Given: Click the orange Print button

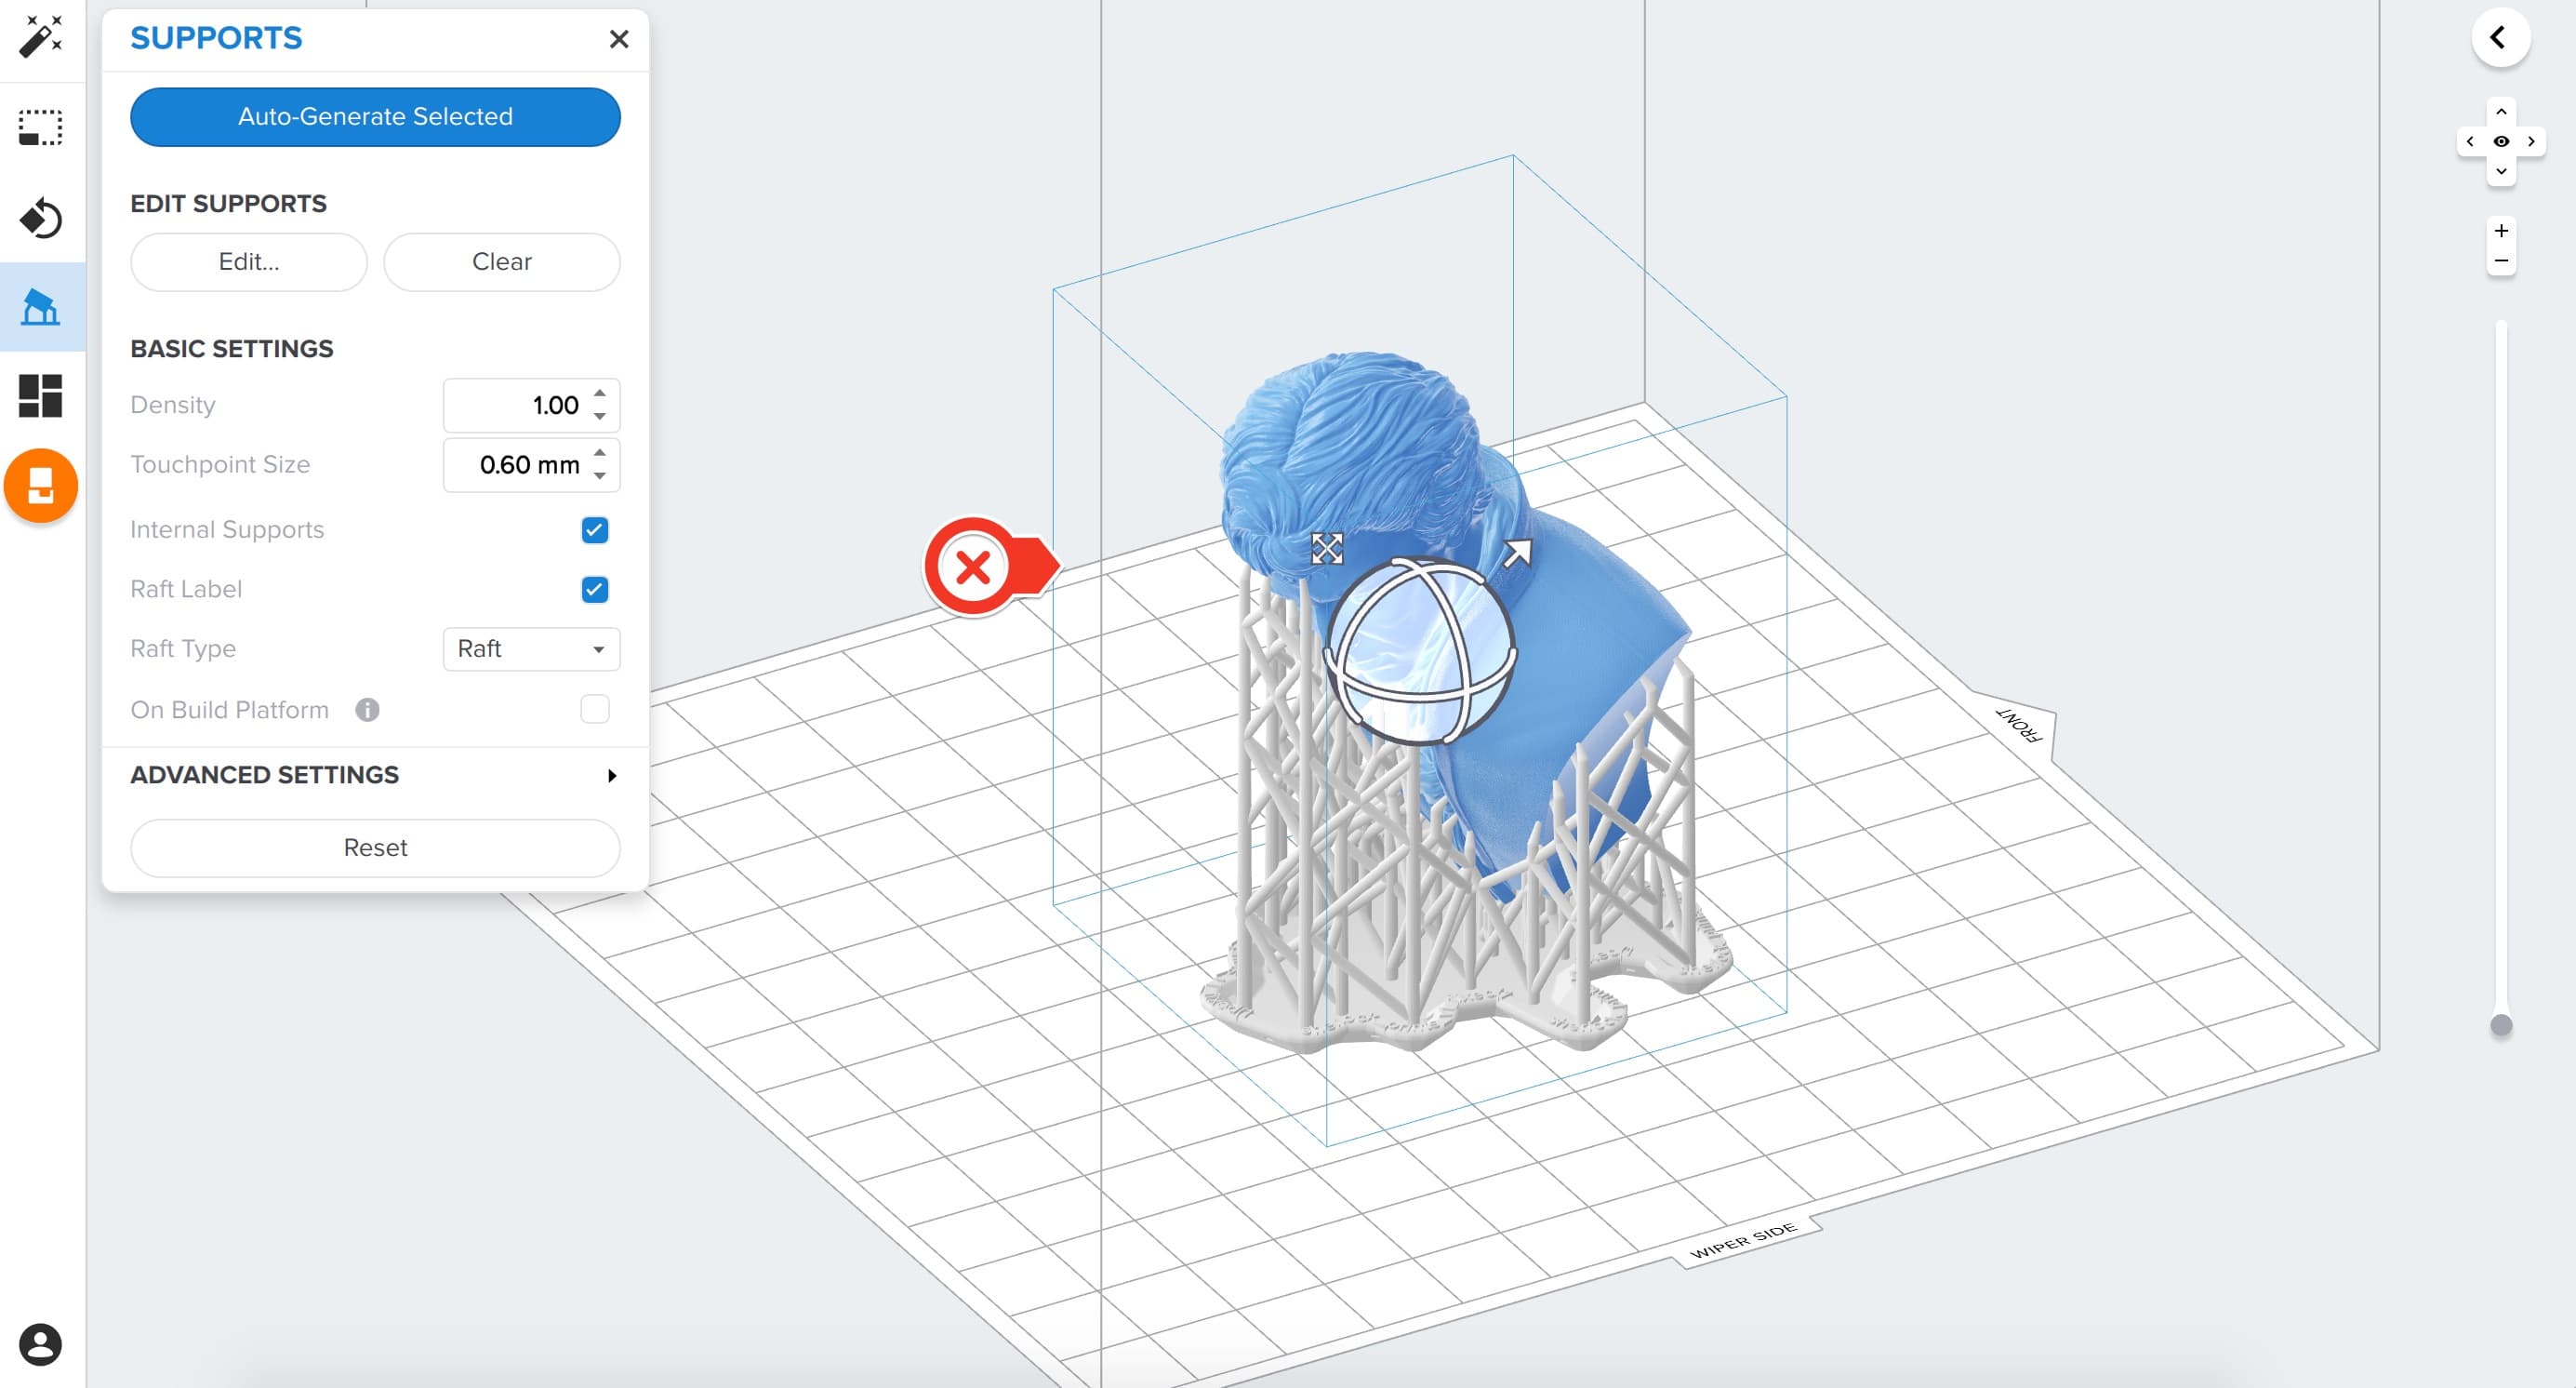Looking at the screenshot, I should tap(41, 486).
